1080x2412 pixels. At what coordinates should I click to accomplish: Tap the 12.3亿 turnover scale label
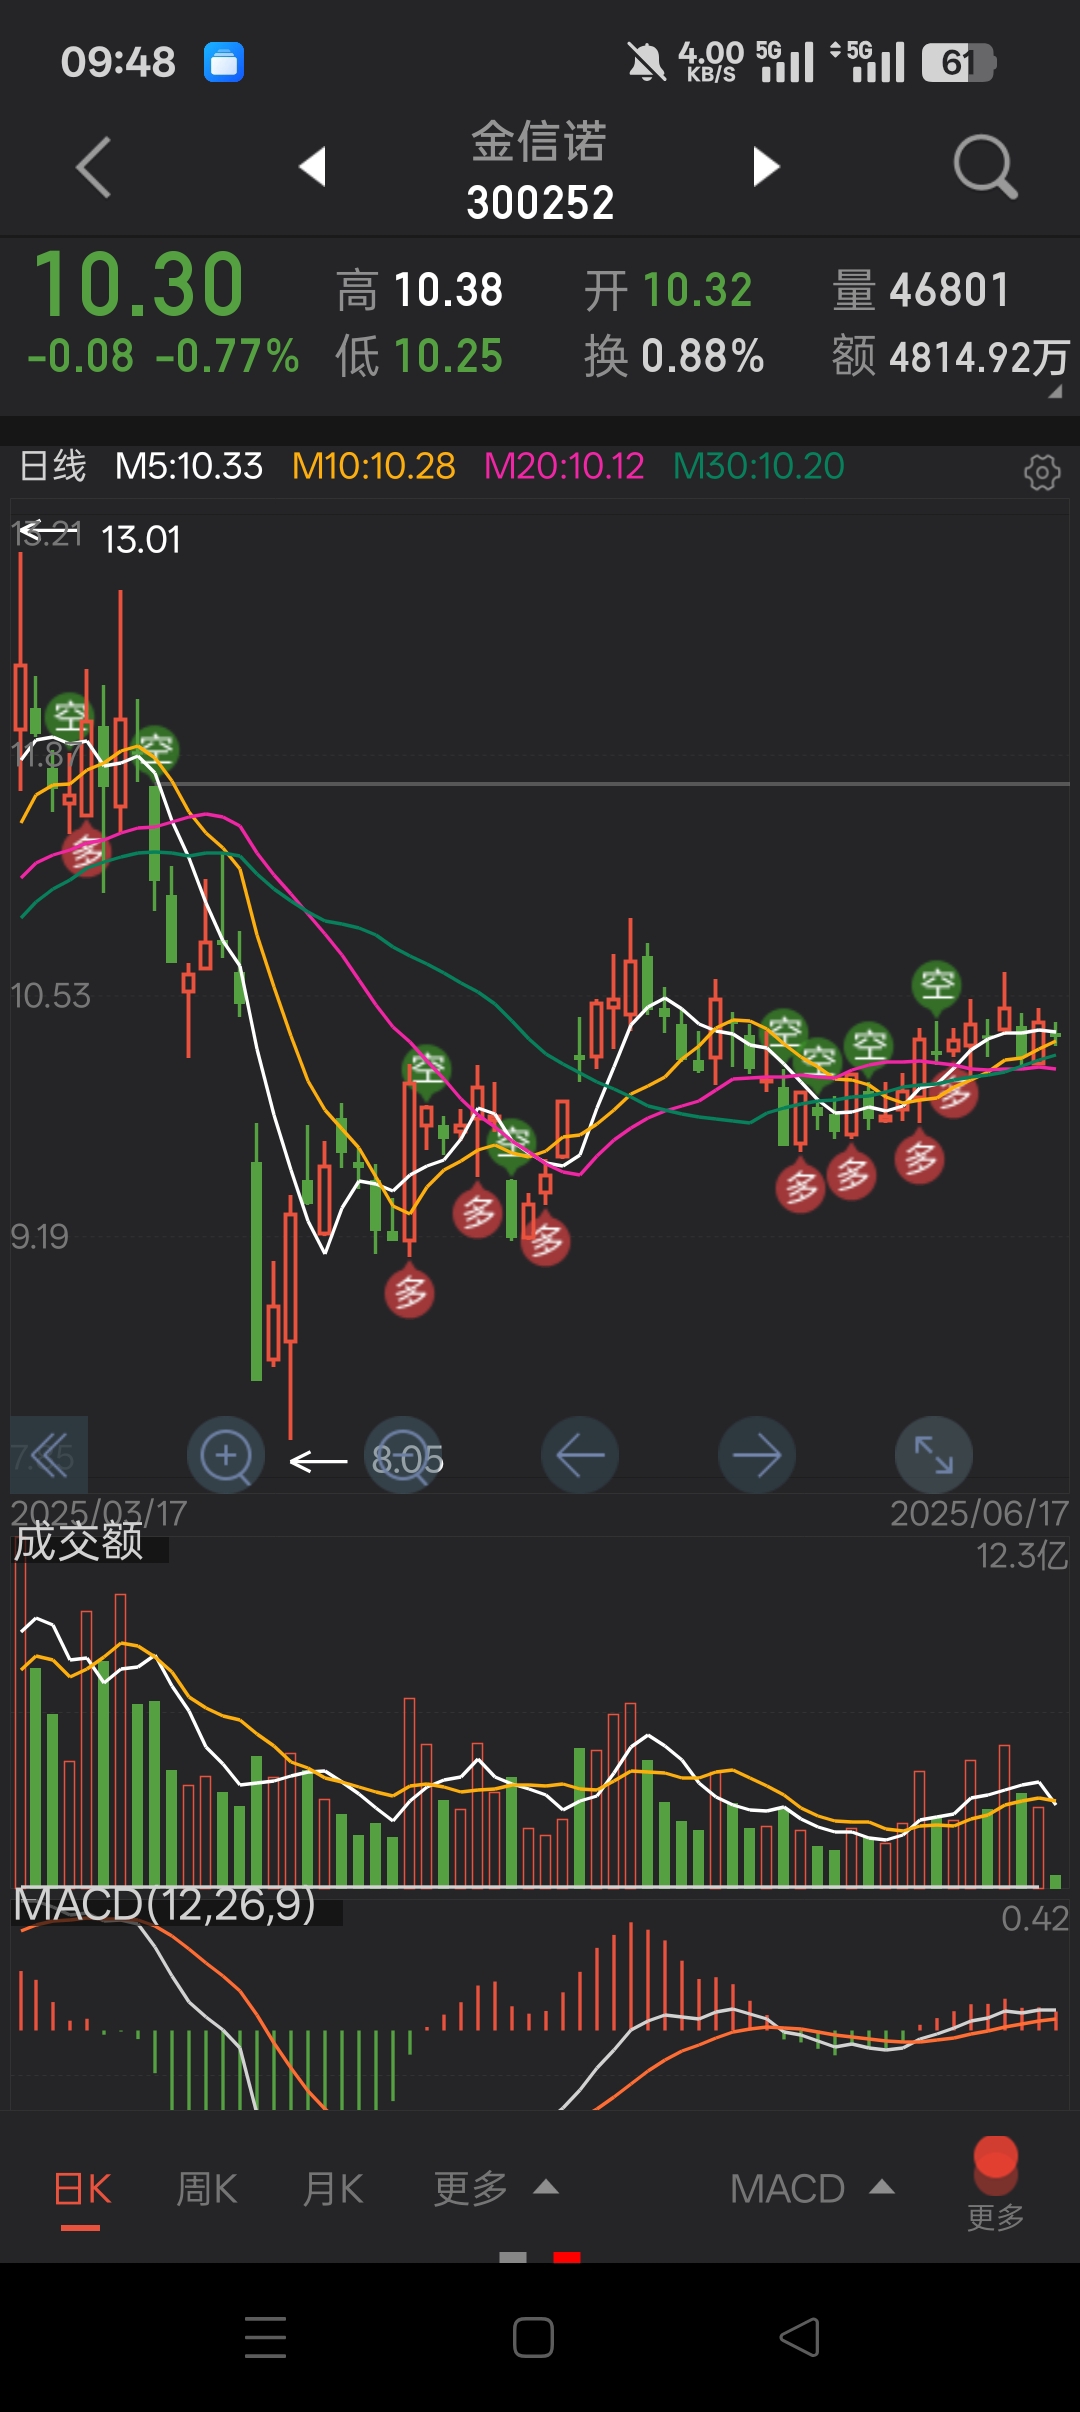(x=1022, y=1556)
